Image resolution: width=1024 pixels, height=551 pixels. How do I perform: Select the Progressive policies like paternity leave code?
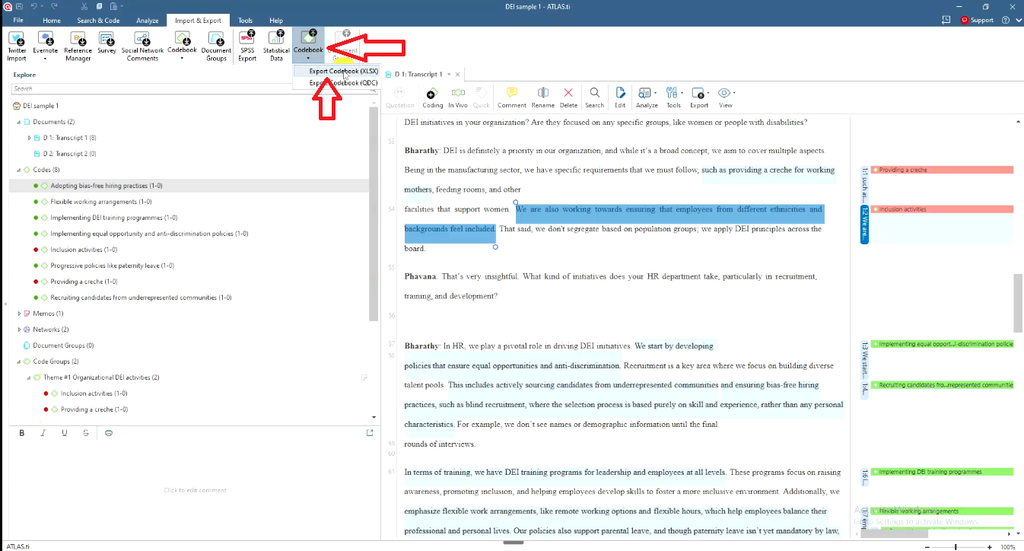pyautogui.click(x=112, y=266)
